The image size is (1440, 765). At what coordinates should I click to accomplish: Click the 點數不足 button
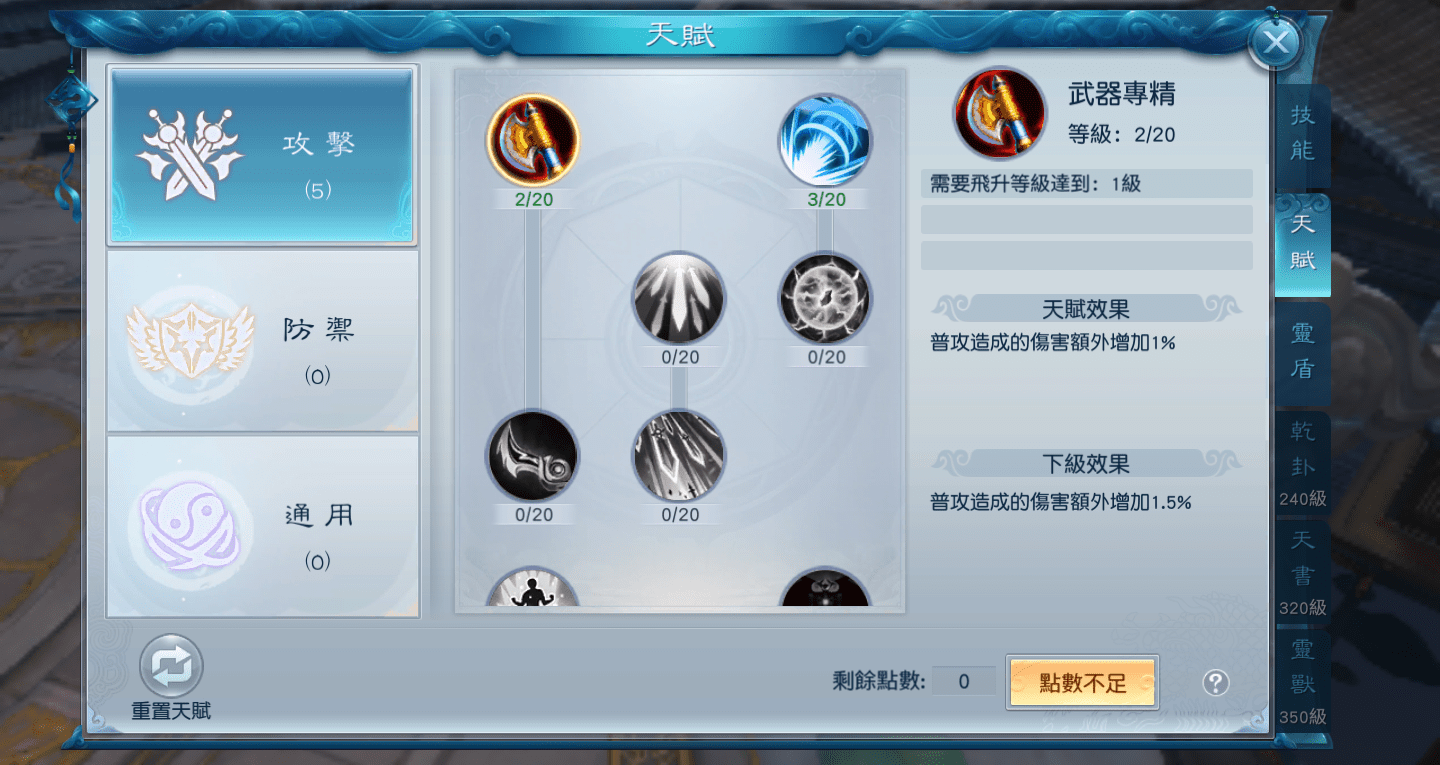(1083, 683)
